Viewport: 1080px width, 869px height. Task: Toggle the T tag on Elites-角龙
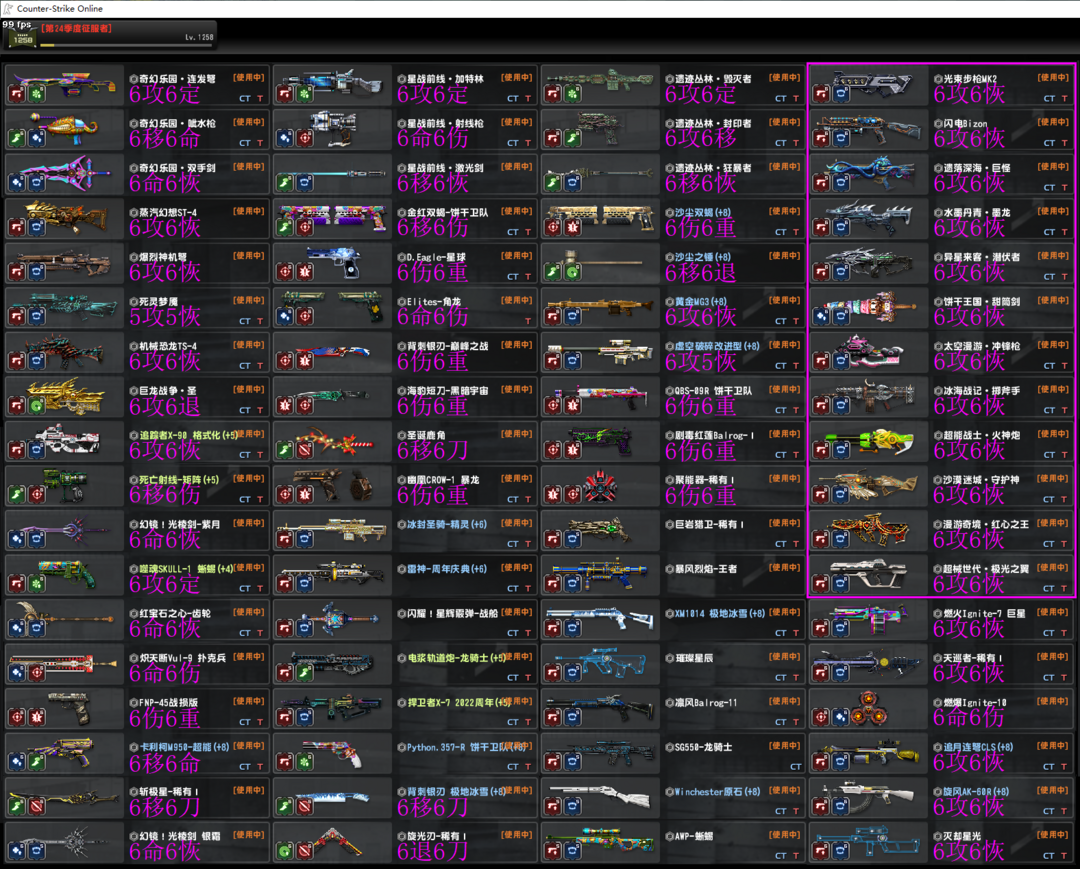coord(529,321)
